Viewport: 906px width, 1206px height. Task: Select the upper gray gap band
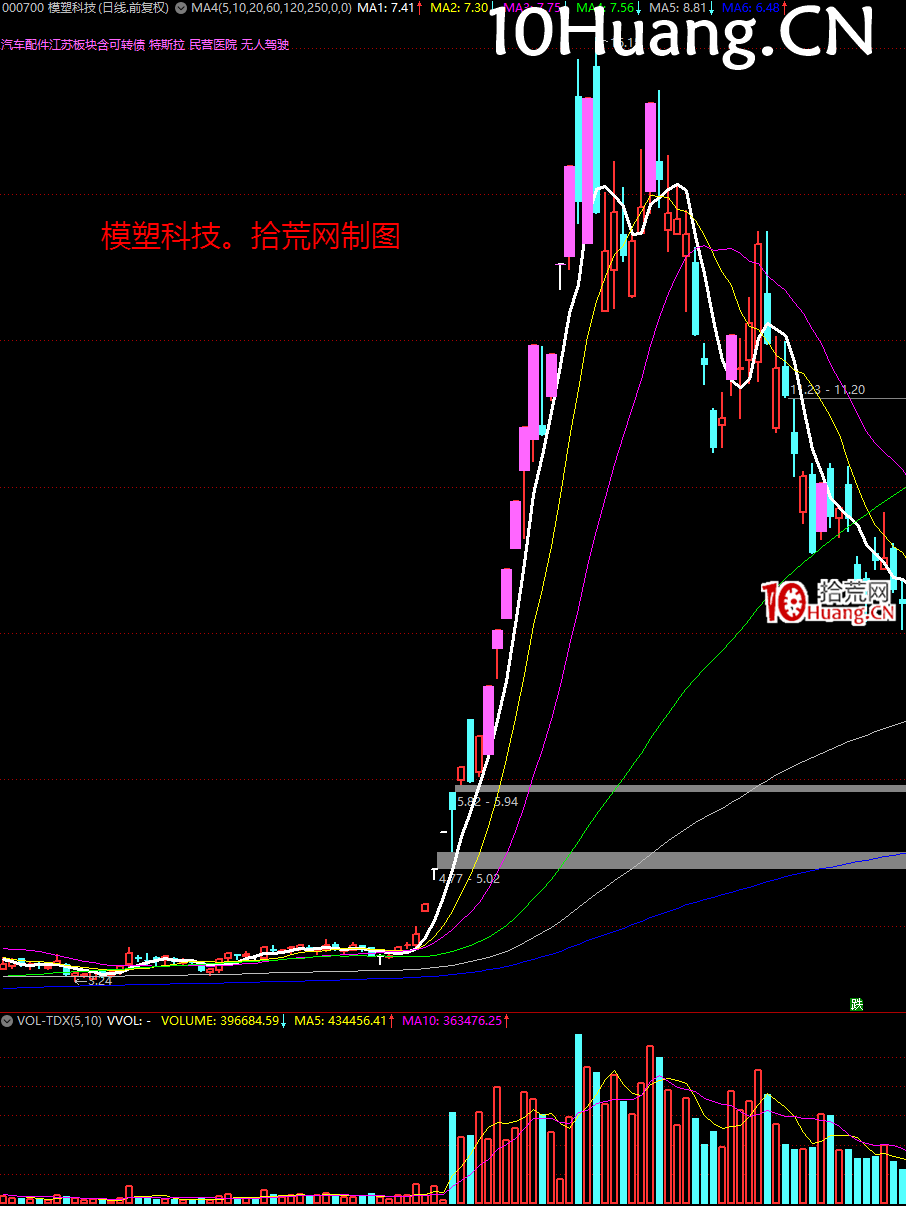(x=680, y=788)
